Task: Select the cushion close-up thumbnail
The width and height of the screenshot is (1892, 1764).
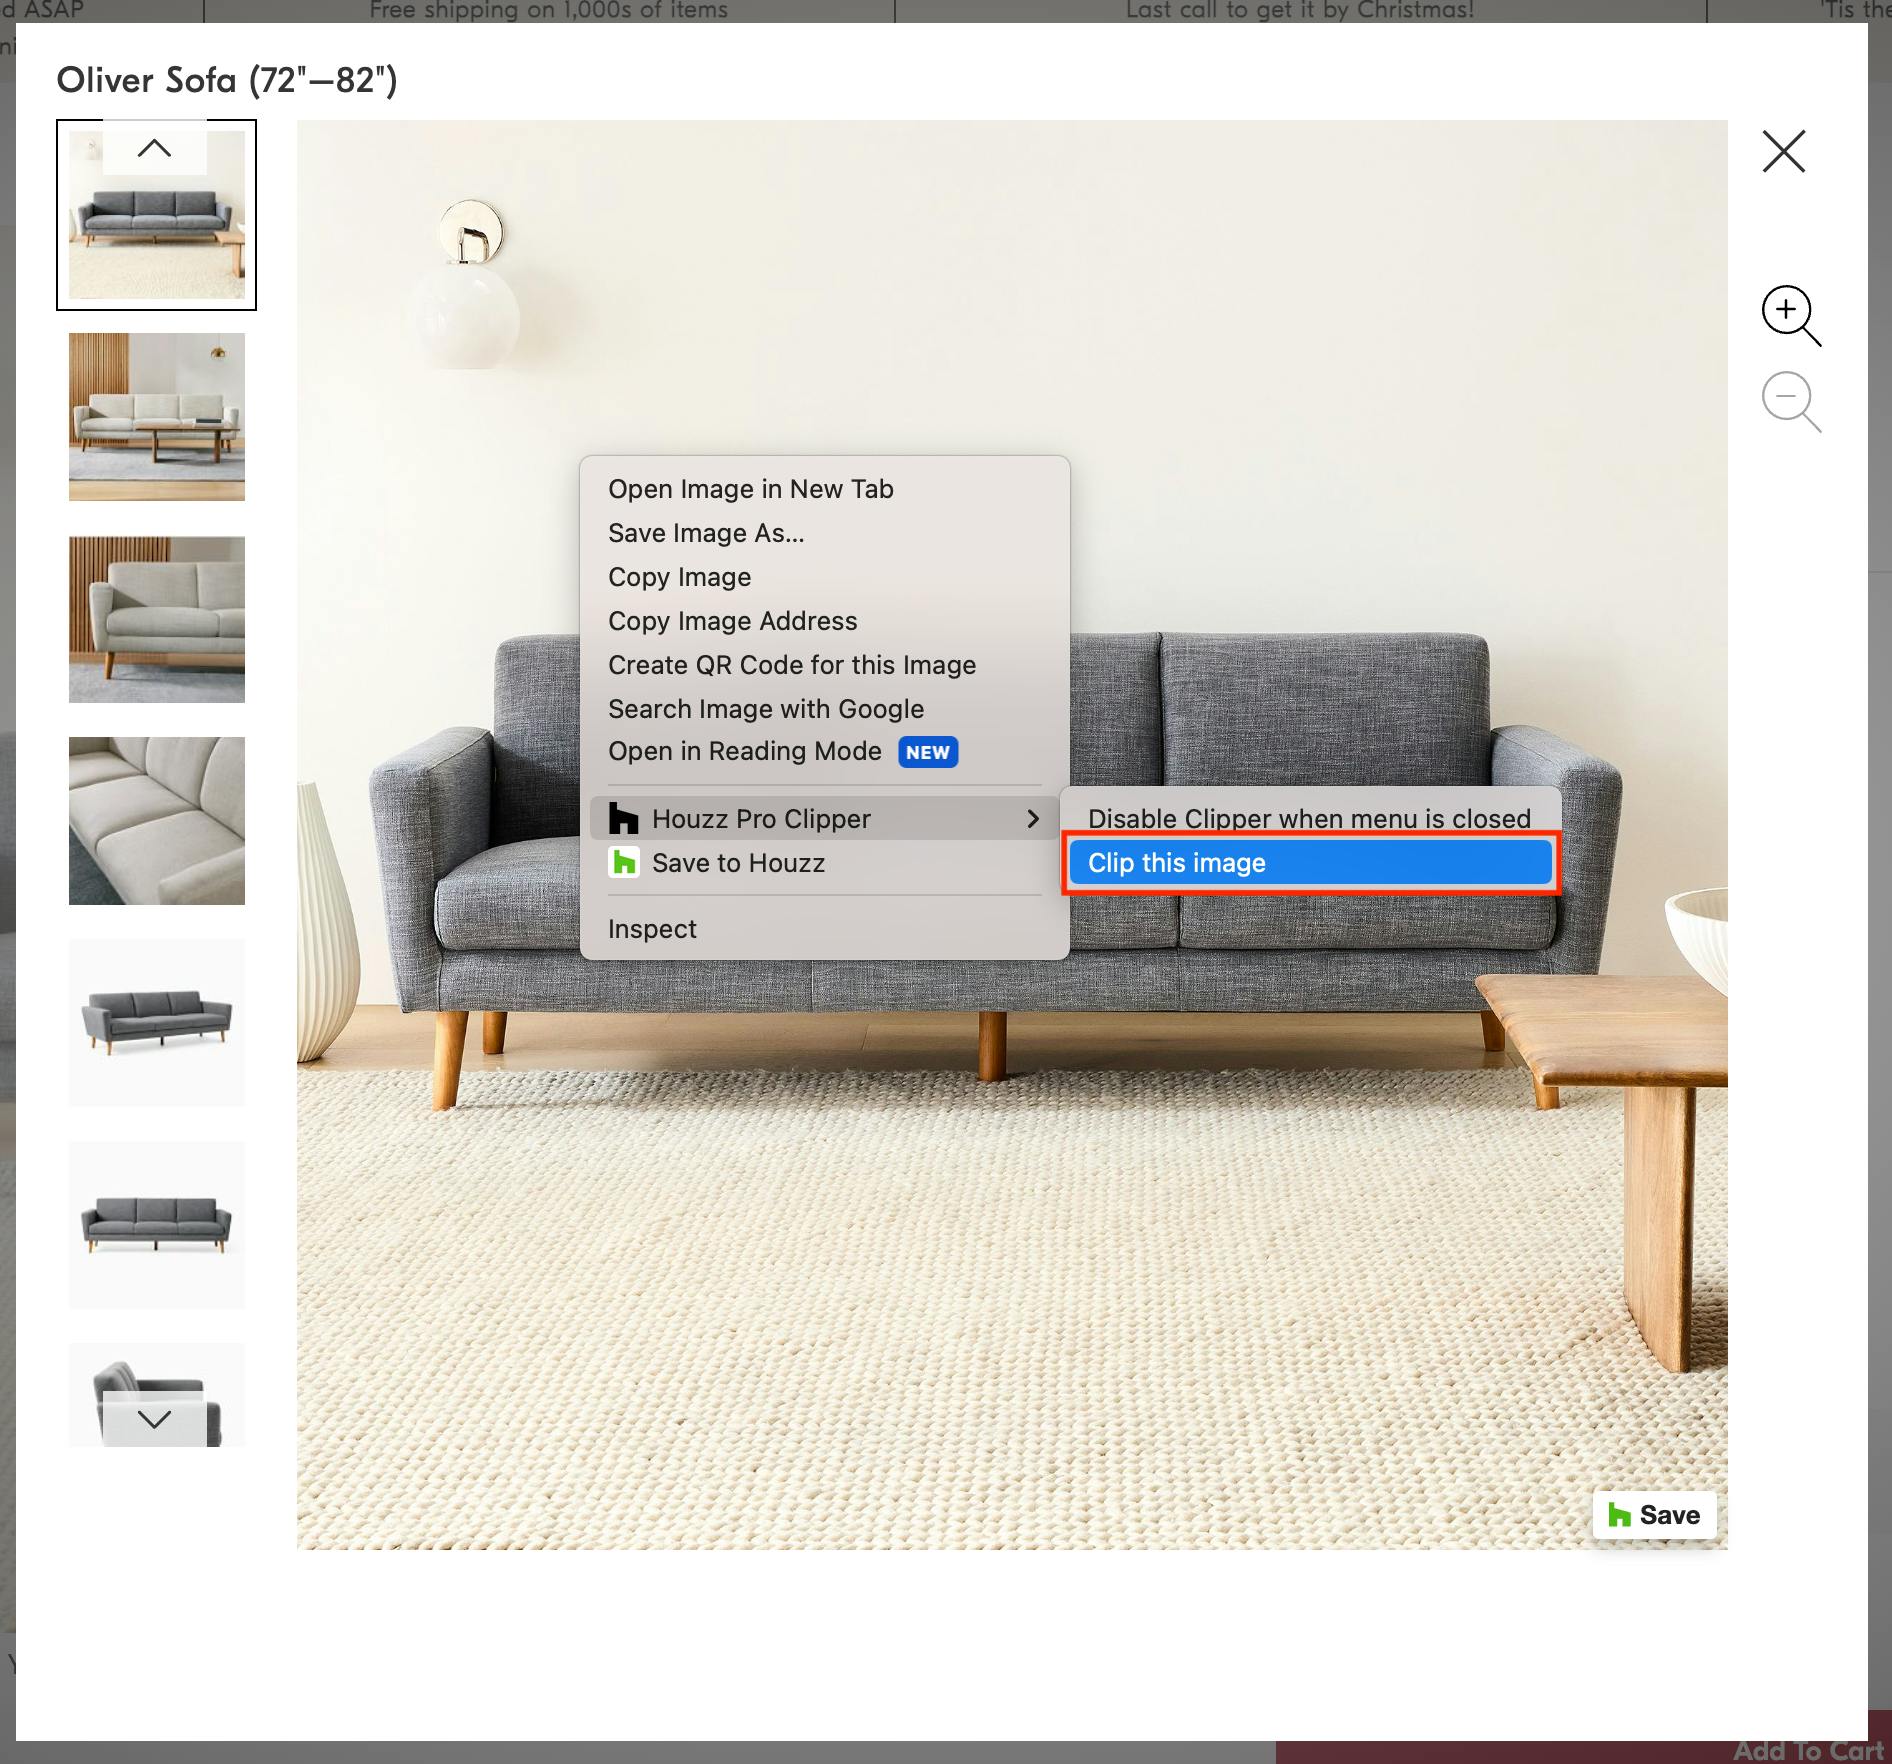Action: coord(157,821)
